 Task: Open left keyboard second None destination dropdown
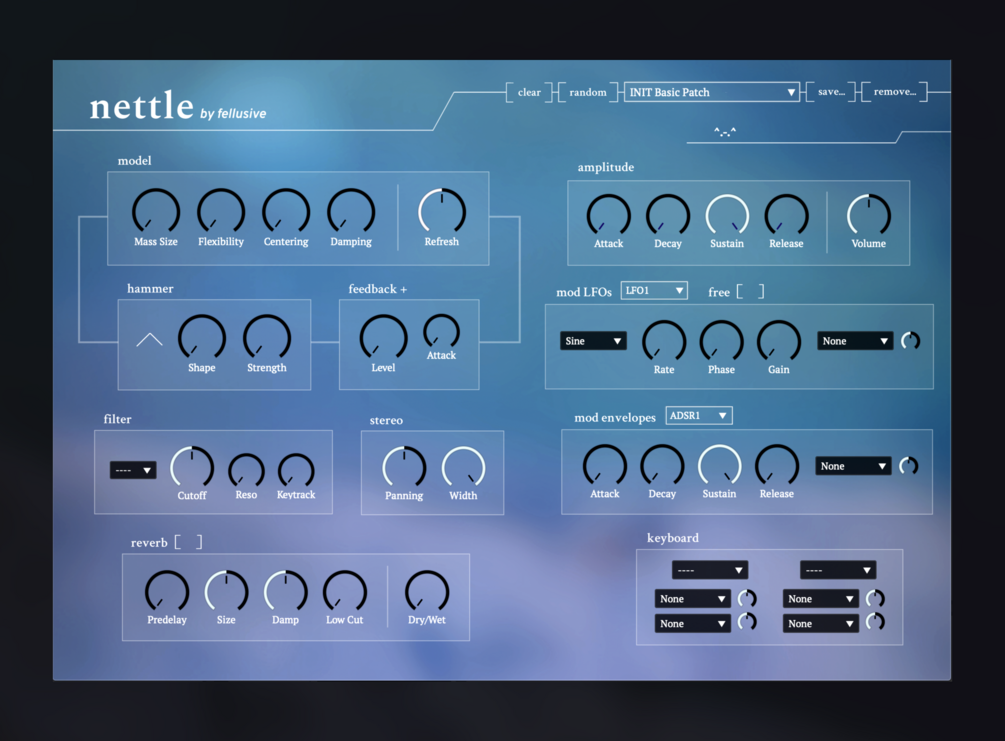coord(692,624)
